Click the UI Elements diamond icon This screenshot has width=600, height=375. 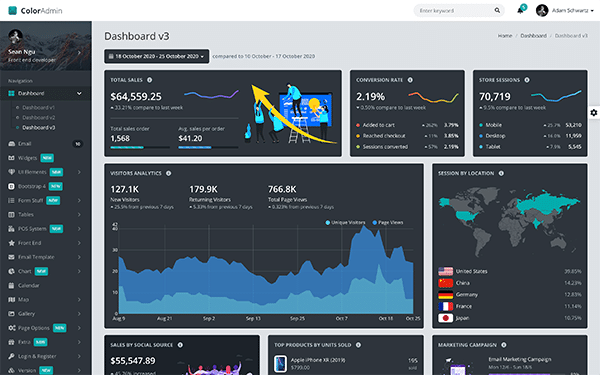point(11,172)
